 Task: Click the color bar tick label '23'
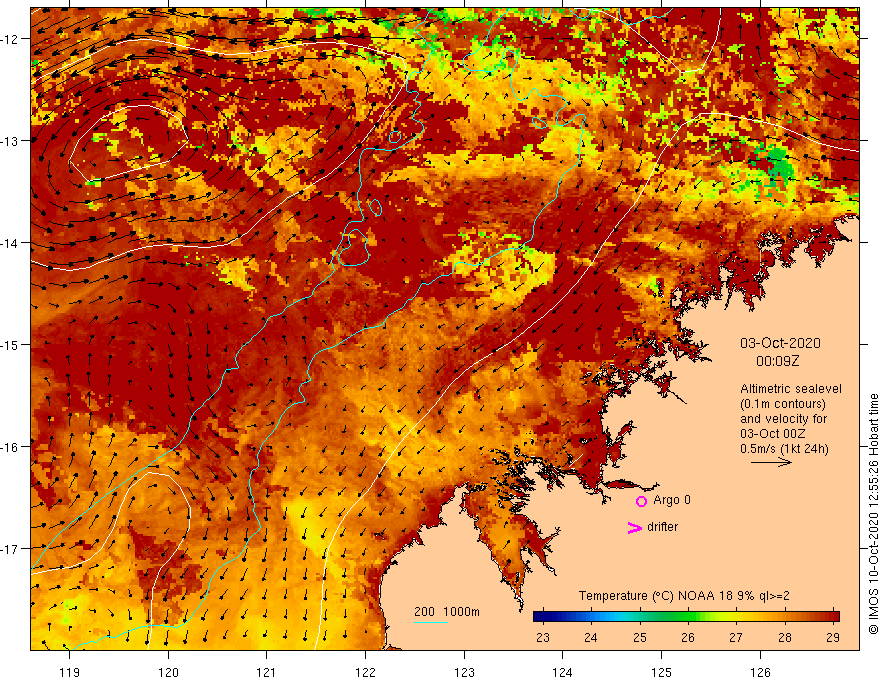point(543,637)
